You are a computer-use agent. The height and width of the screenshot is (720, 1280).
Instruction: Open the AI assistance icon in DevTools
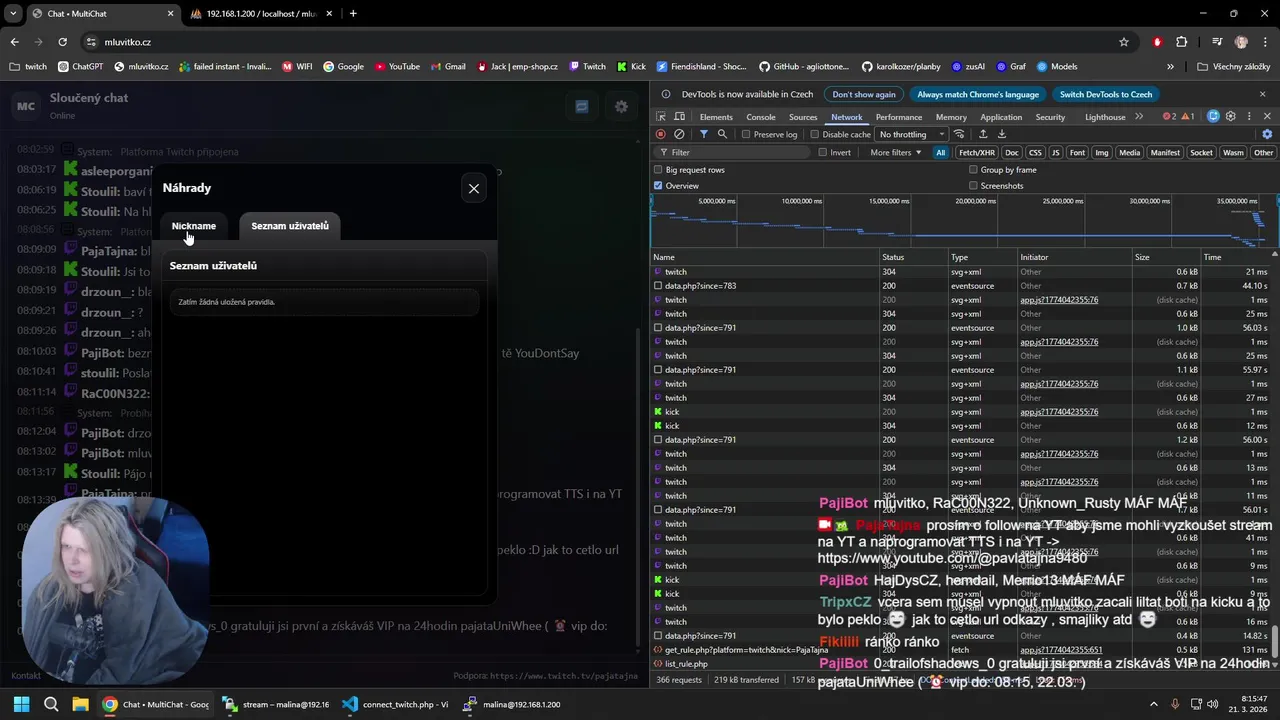(x=1213, y=117)
